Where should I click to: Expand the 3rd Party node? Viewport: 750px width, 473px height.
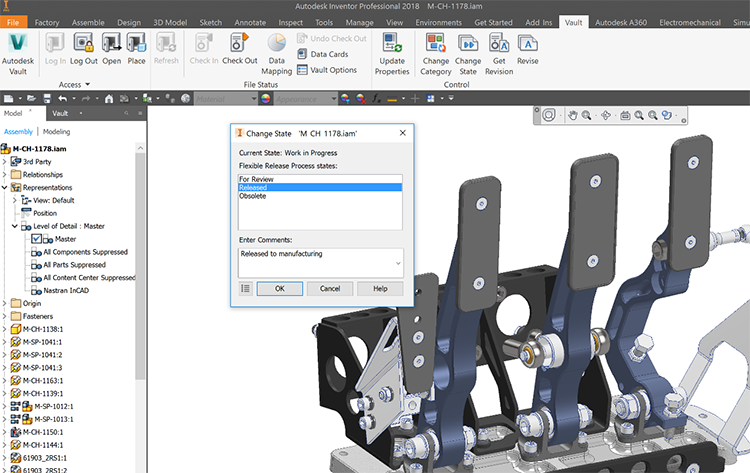pyautogui.click(x=4, y=162)
